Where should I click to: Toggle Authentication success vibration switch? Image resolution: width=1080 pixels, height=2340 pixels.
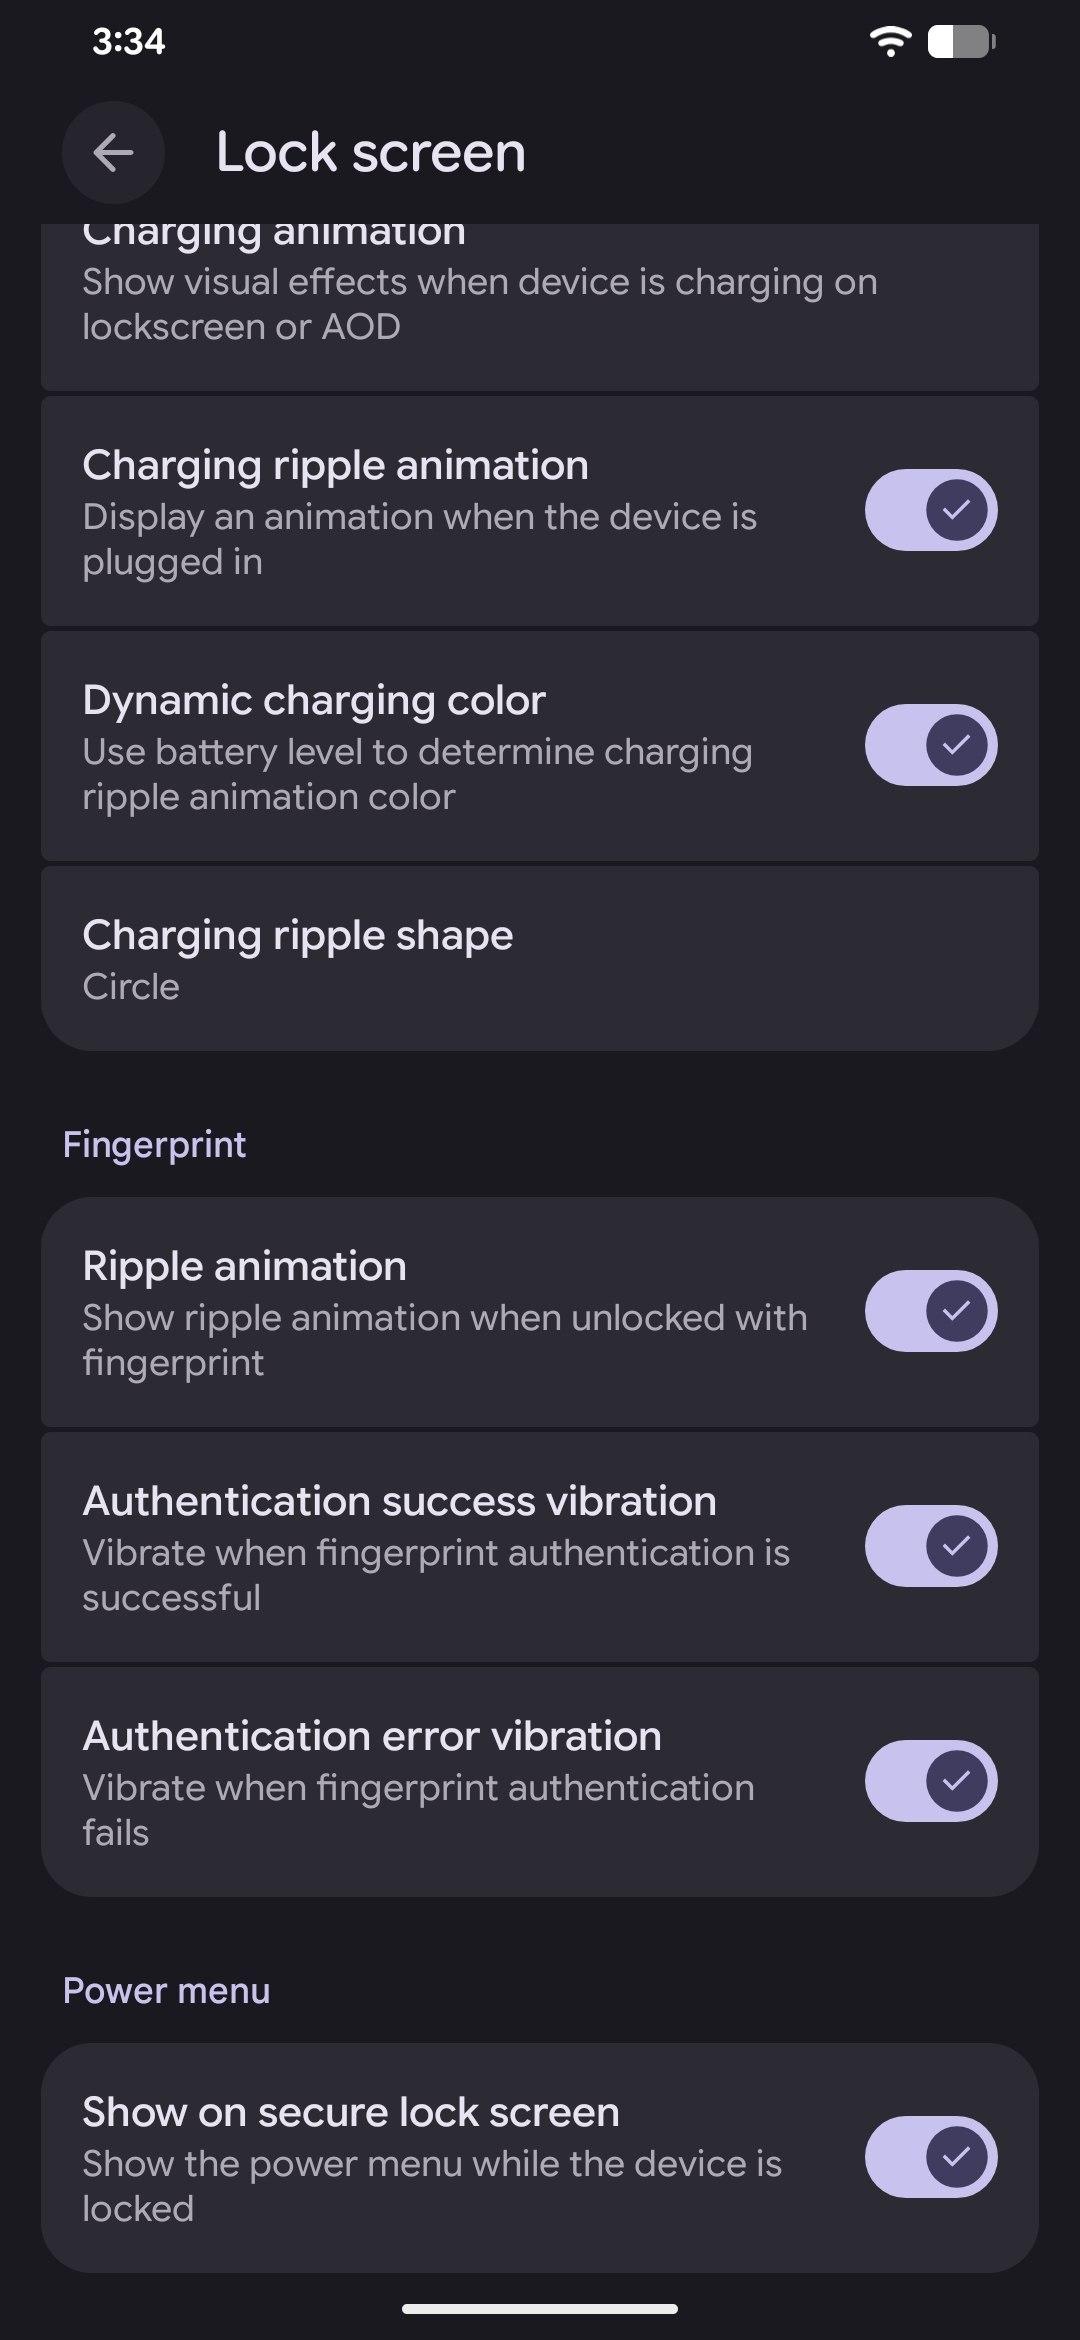[x=930, y=1546]
